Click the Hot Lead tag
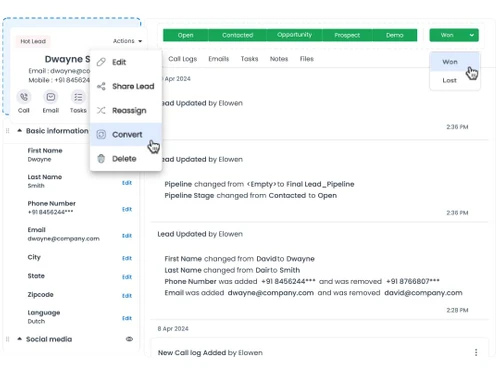500x375 pixels. 33,41
